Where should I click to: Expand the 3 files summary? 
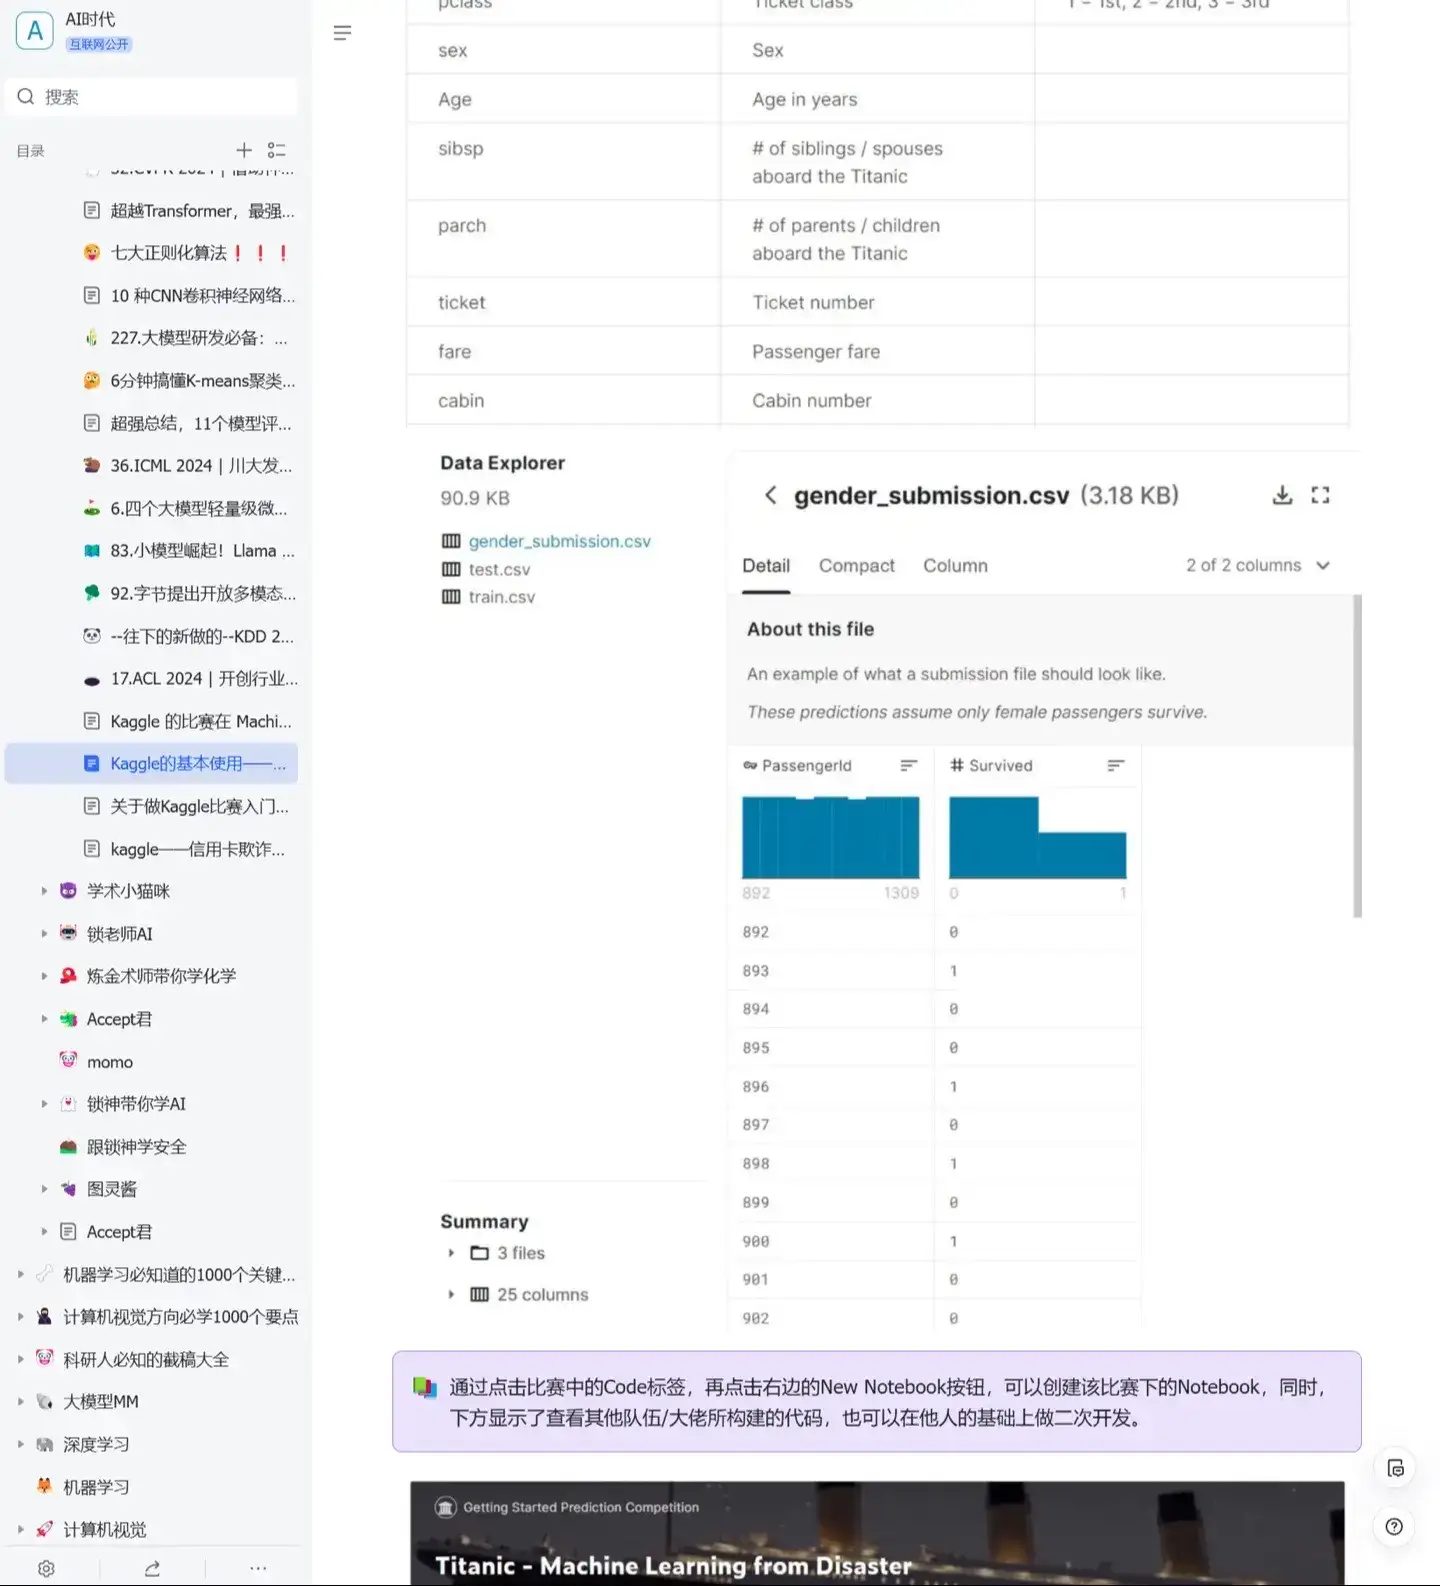pyautogui.click(x=451, y=1253)
